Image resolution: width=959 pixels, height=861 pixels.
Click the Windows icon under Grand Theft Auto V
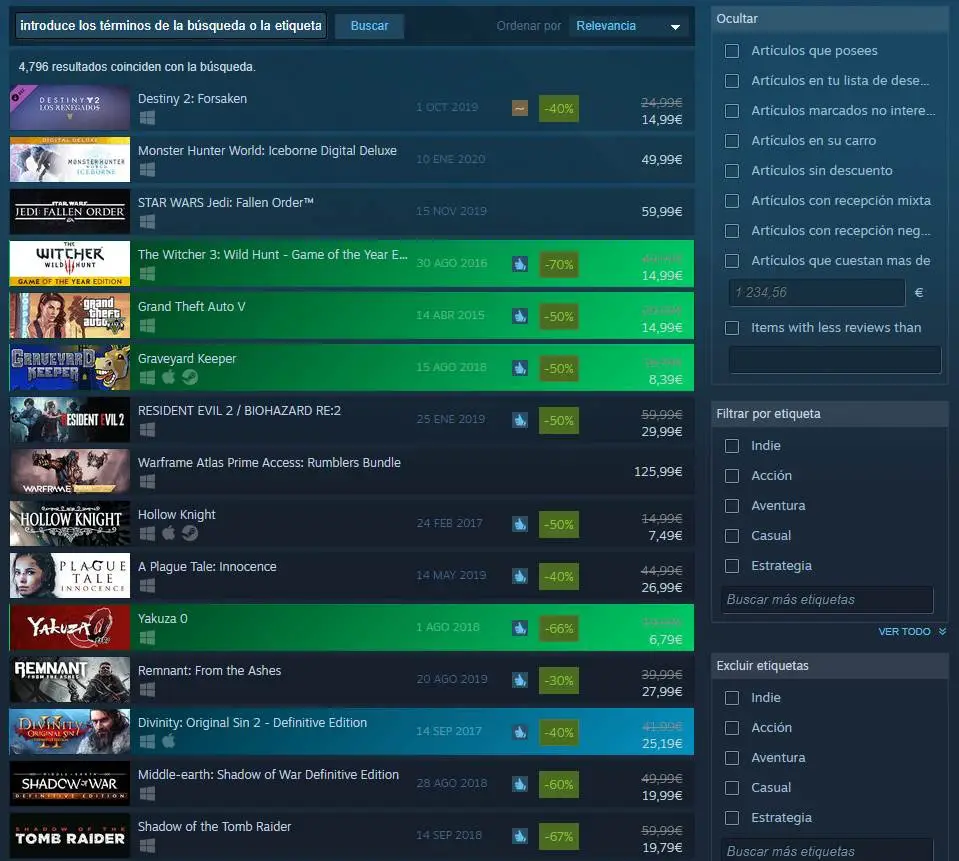coord(147,326)
